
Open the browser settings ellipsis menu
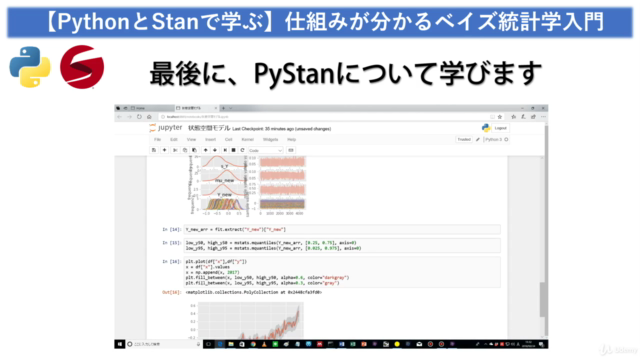click(543, 117)
